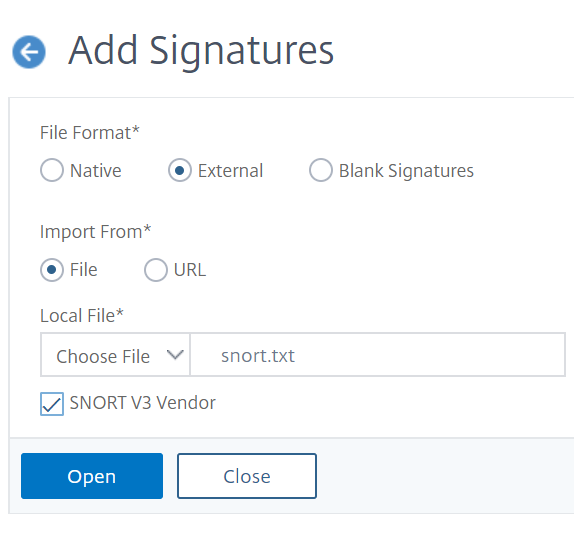The width and height of the screenshot is (574, 533).
Task: Click the Local File* label
Action: [x=82, y=316]
